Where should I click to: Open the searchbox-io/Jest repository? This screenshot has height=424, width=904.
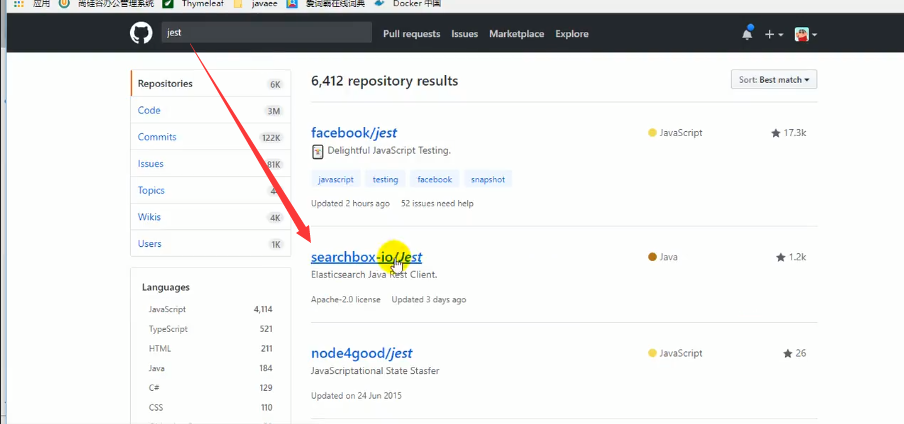click(366, 257)
